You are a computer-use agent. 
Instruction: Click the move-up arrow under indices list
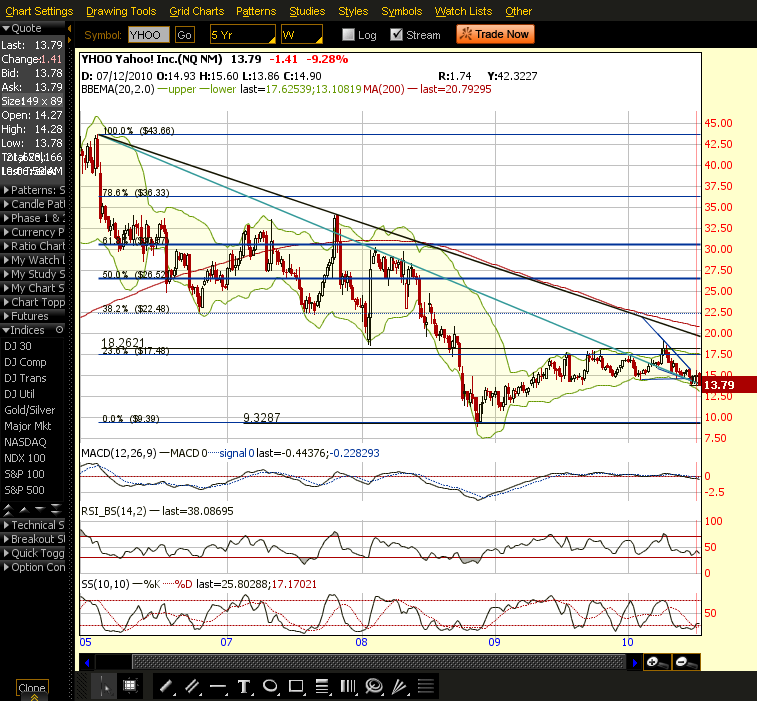point(24,509)
